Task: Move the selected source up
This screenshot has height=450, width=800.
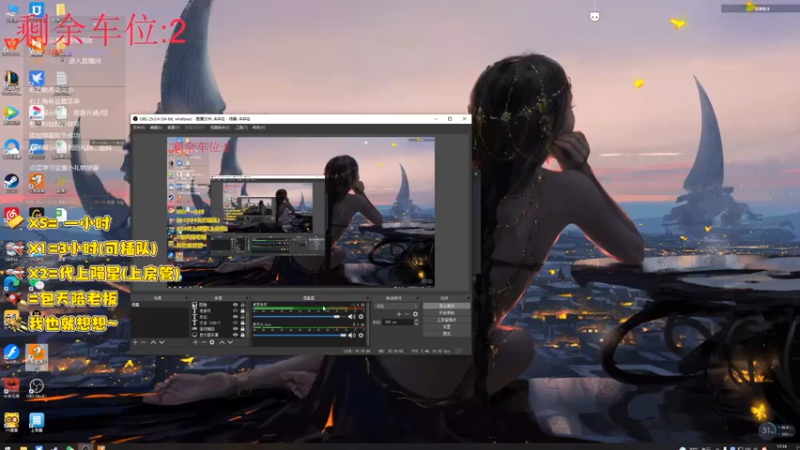Action: click(222, 342)
